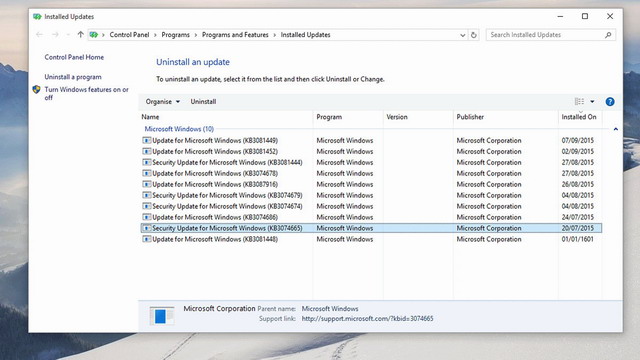Select Update for Microsoft Windows (KB3074678)
Screen dimensions: 640x360
click(x=215, y=173)
